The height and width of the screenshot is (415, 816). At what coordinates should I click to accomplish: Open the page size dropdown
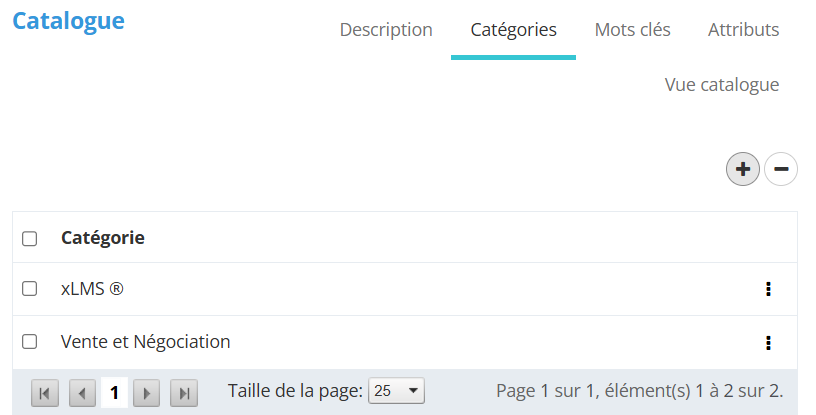click(397, 391)
